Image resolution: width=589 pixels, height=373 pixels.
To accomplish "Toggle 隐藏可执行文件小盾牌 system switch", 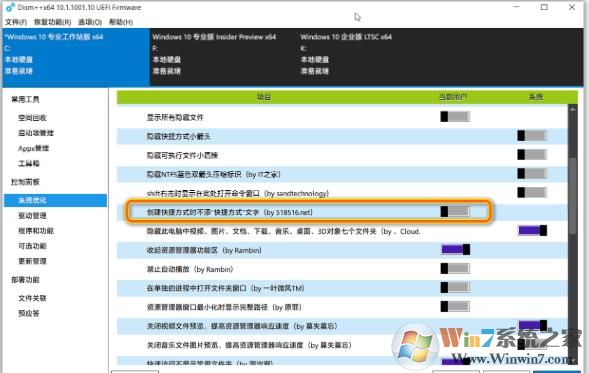I will coord(532,154).
